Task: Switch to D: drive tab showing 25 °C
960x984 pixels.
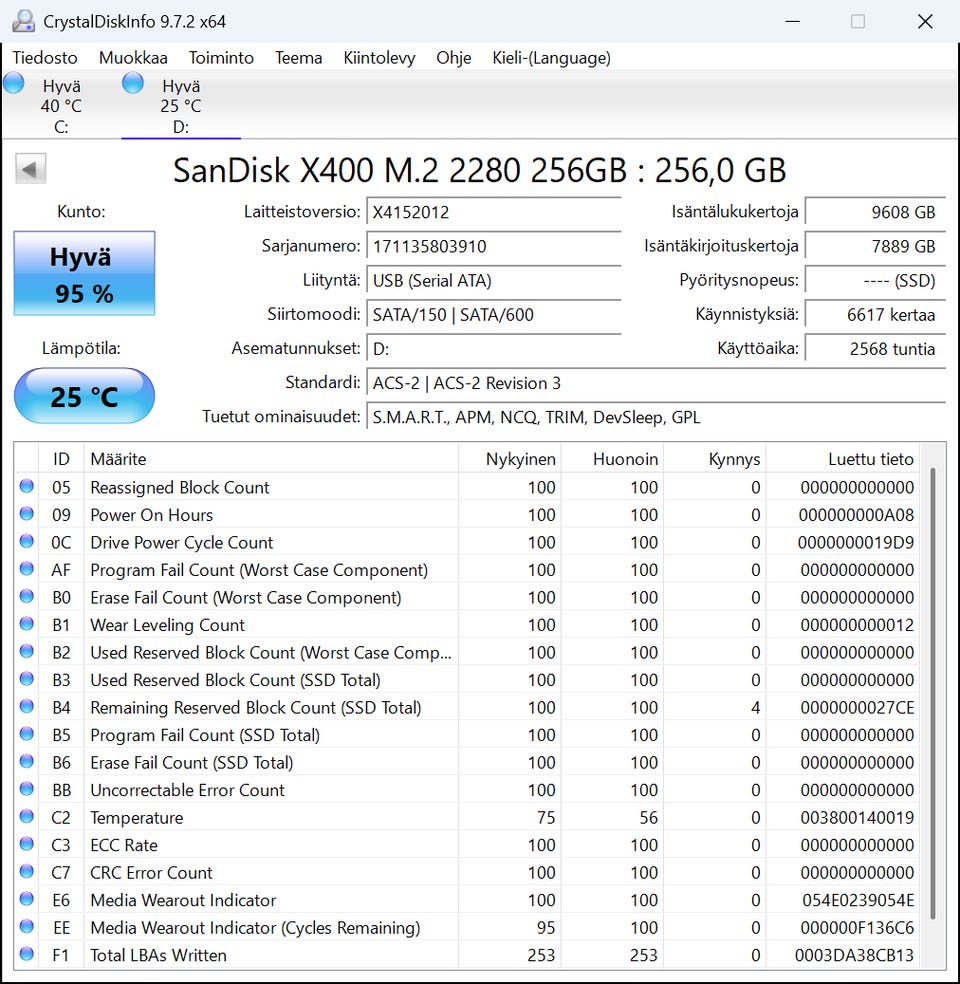Action: tap(181, 105)
